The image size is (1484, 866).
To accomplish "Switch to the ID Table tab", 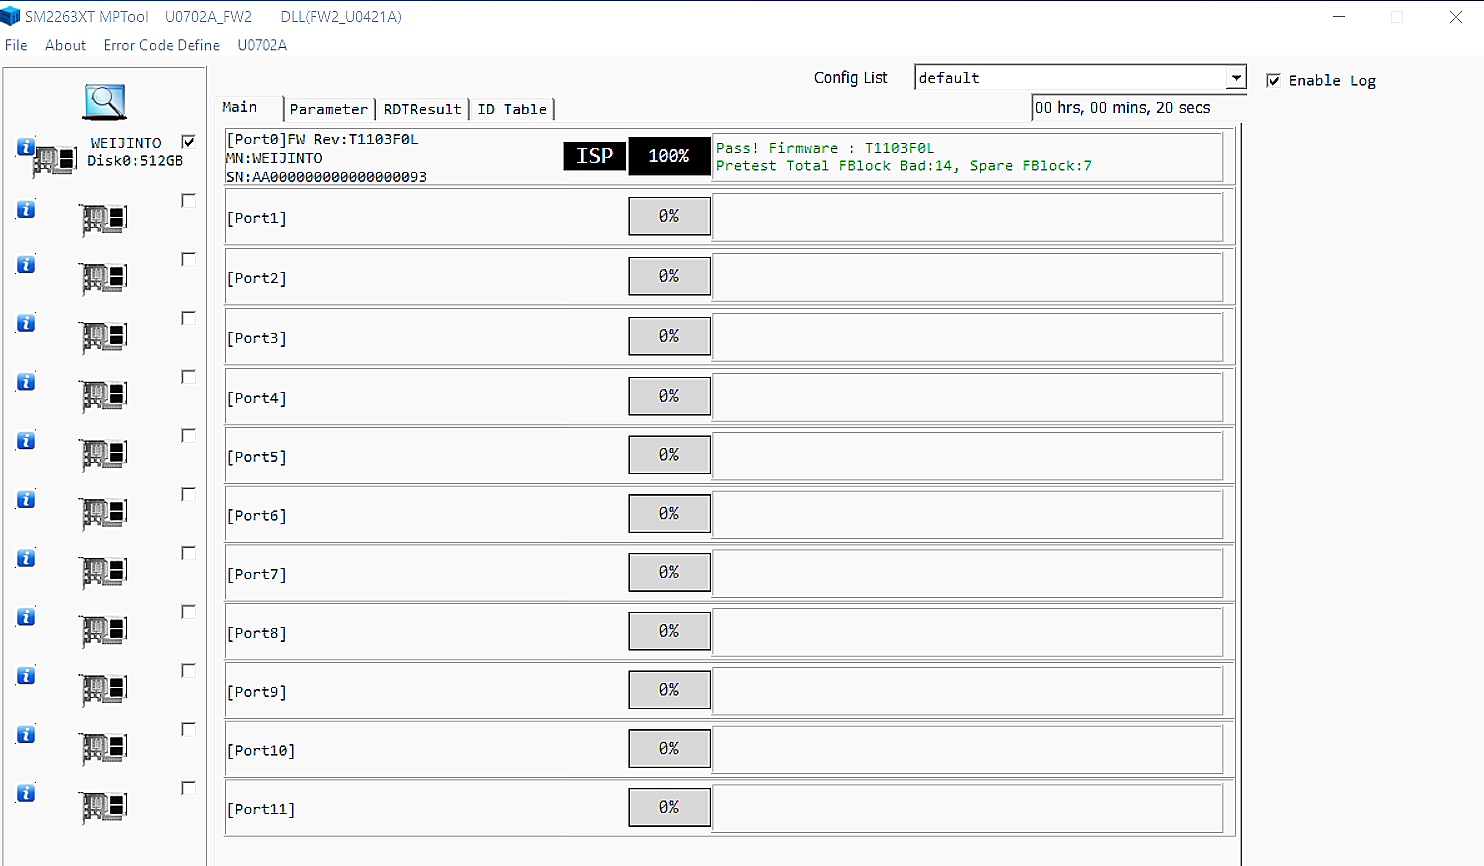I will click(x=512, y=109).
